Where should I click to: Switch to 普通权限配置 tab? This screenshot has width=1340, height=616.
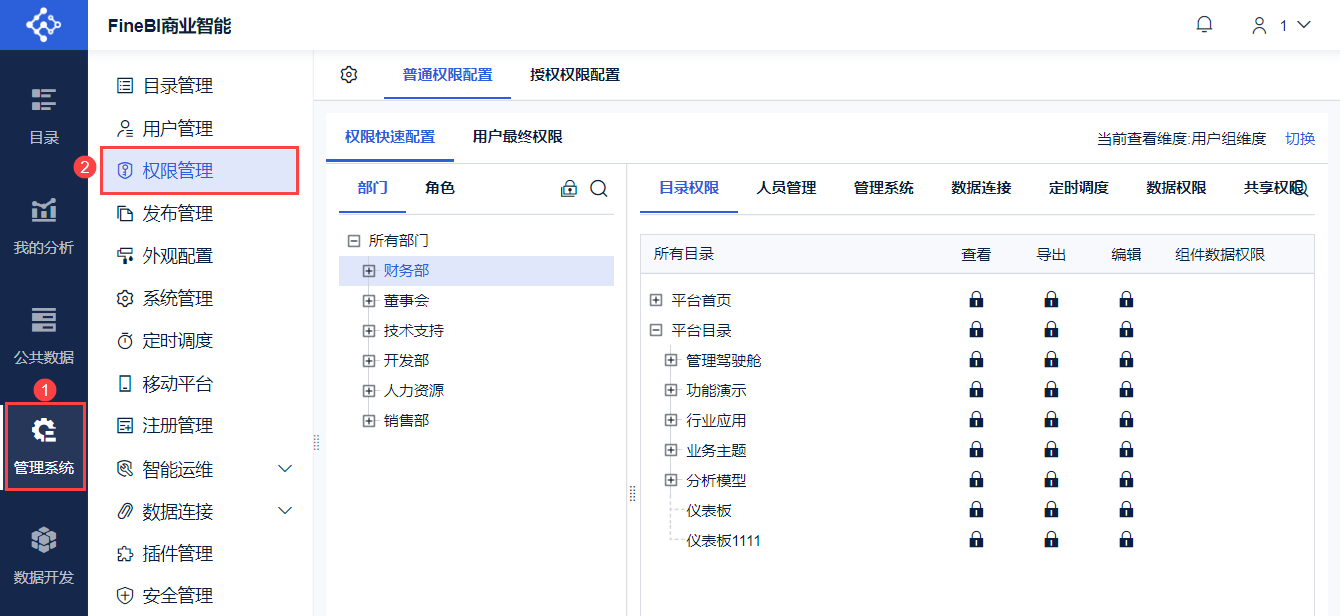pos(447,75)
